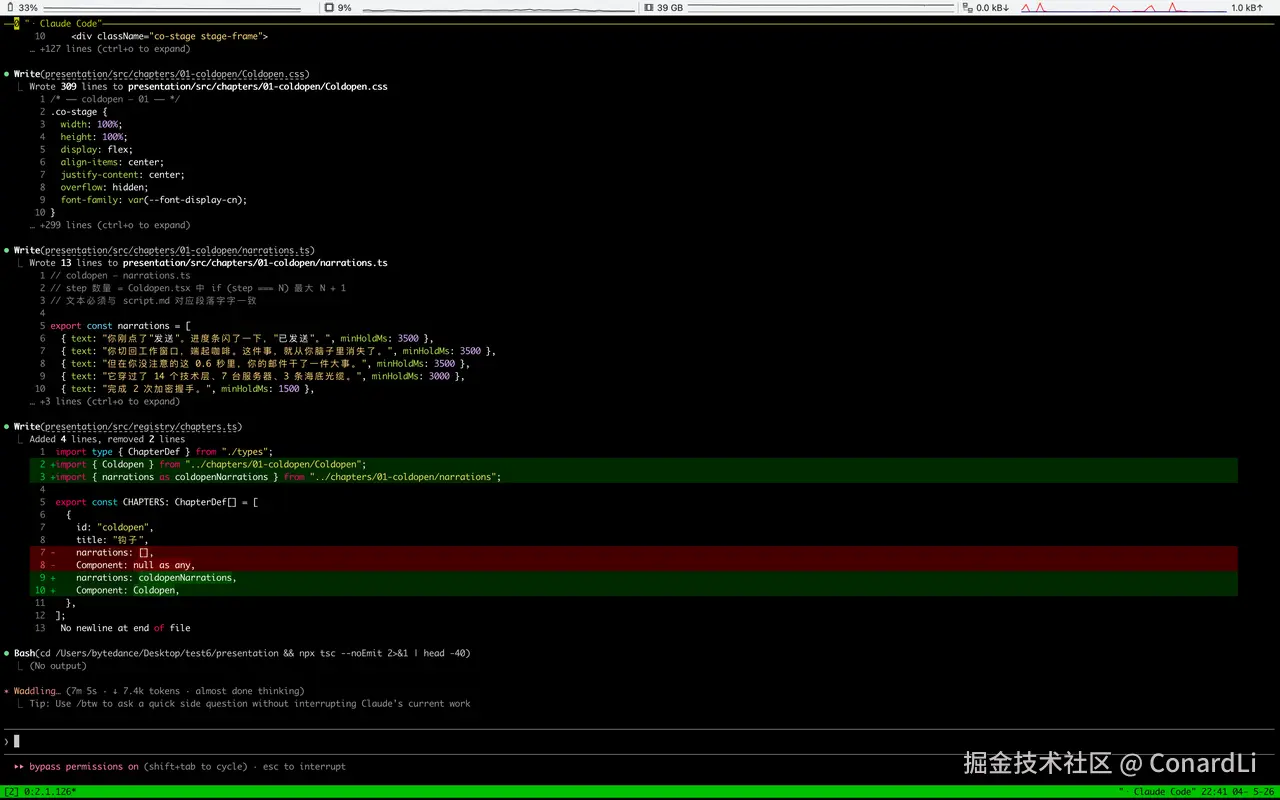Expand the +3 lines collapsed narrations output
This screenshot has height=800, width=1280.
click(105, 401)
